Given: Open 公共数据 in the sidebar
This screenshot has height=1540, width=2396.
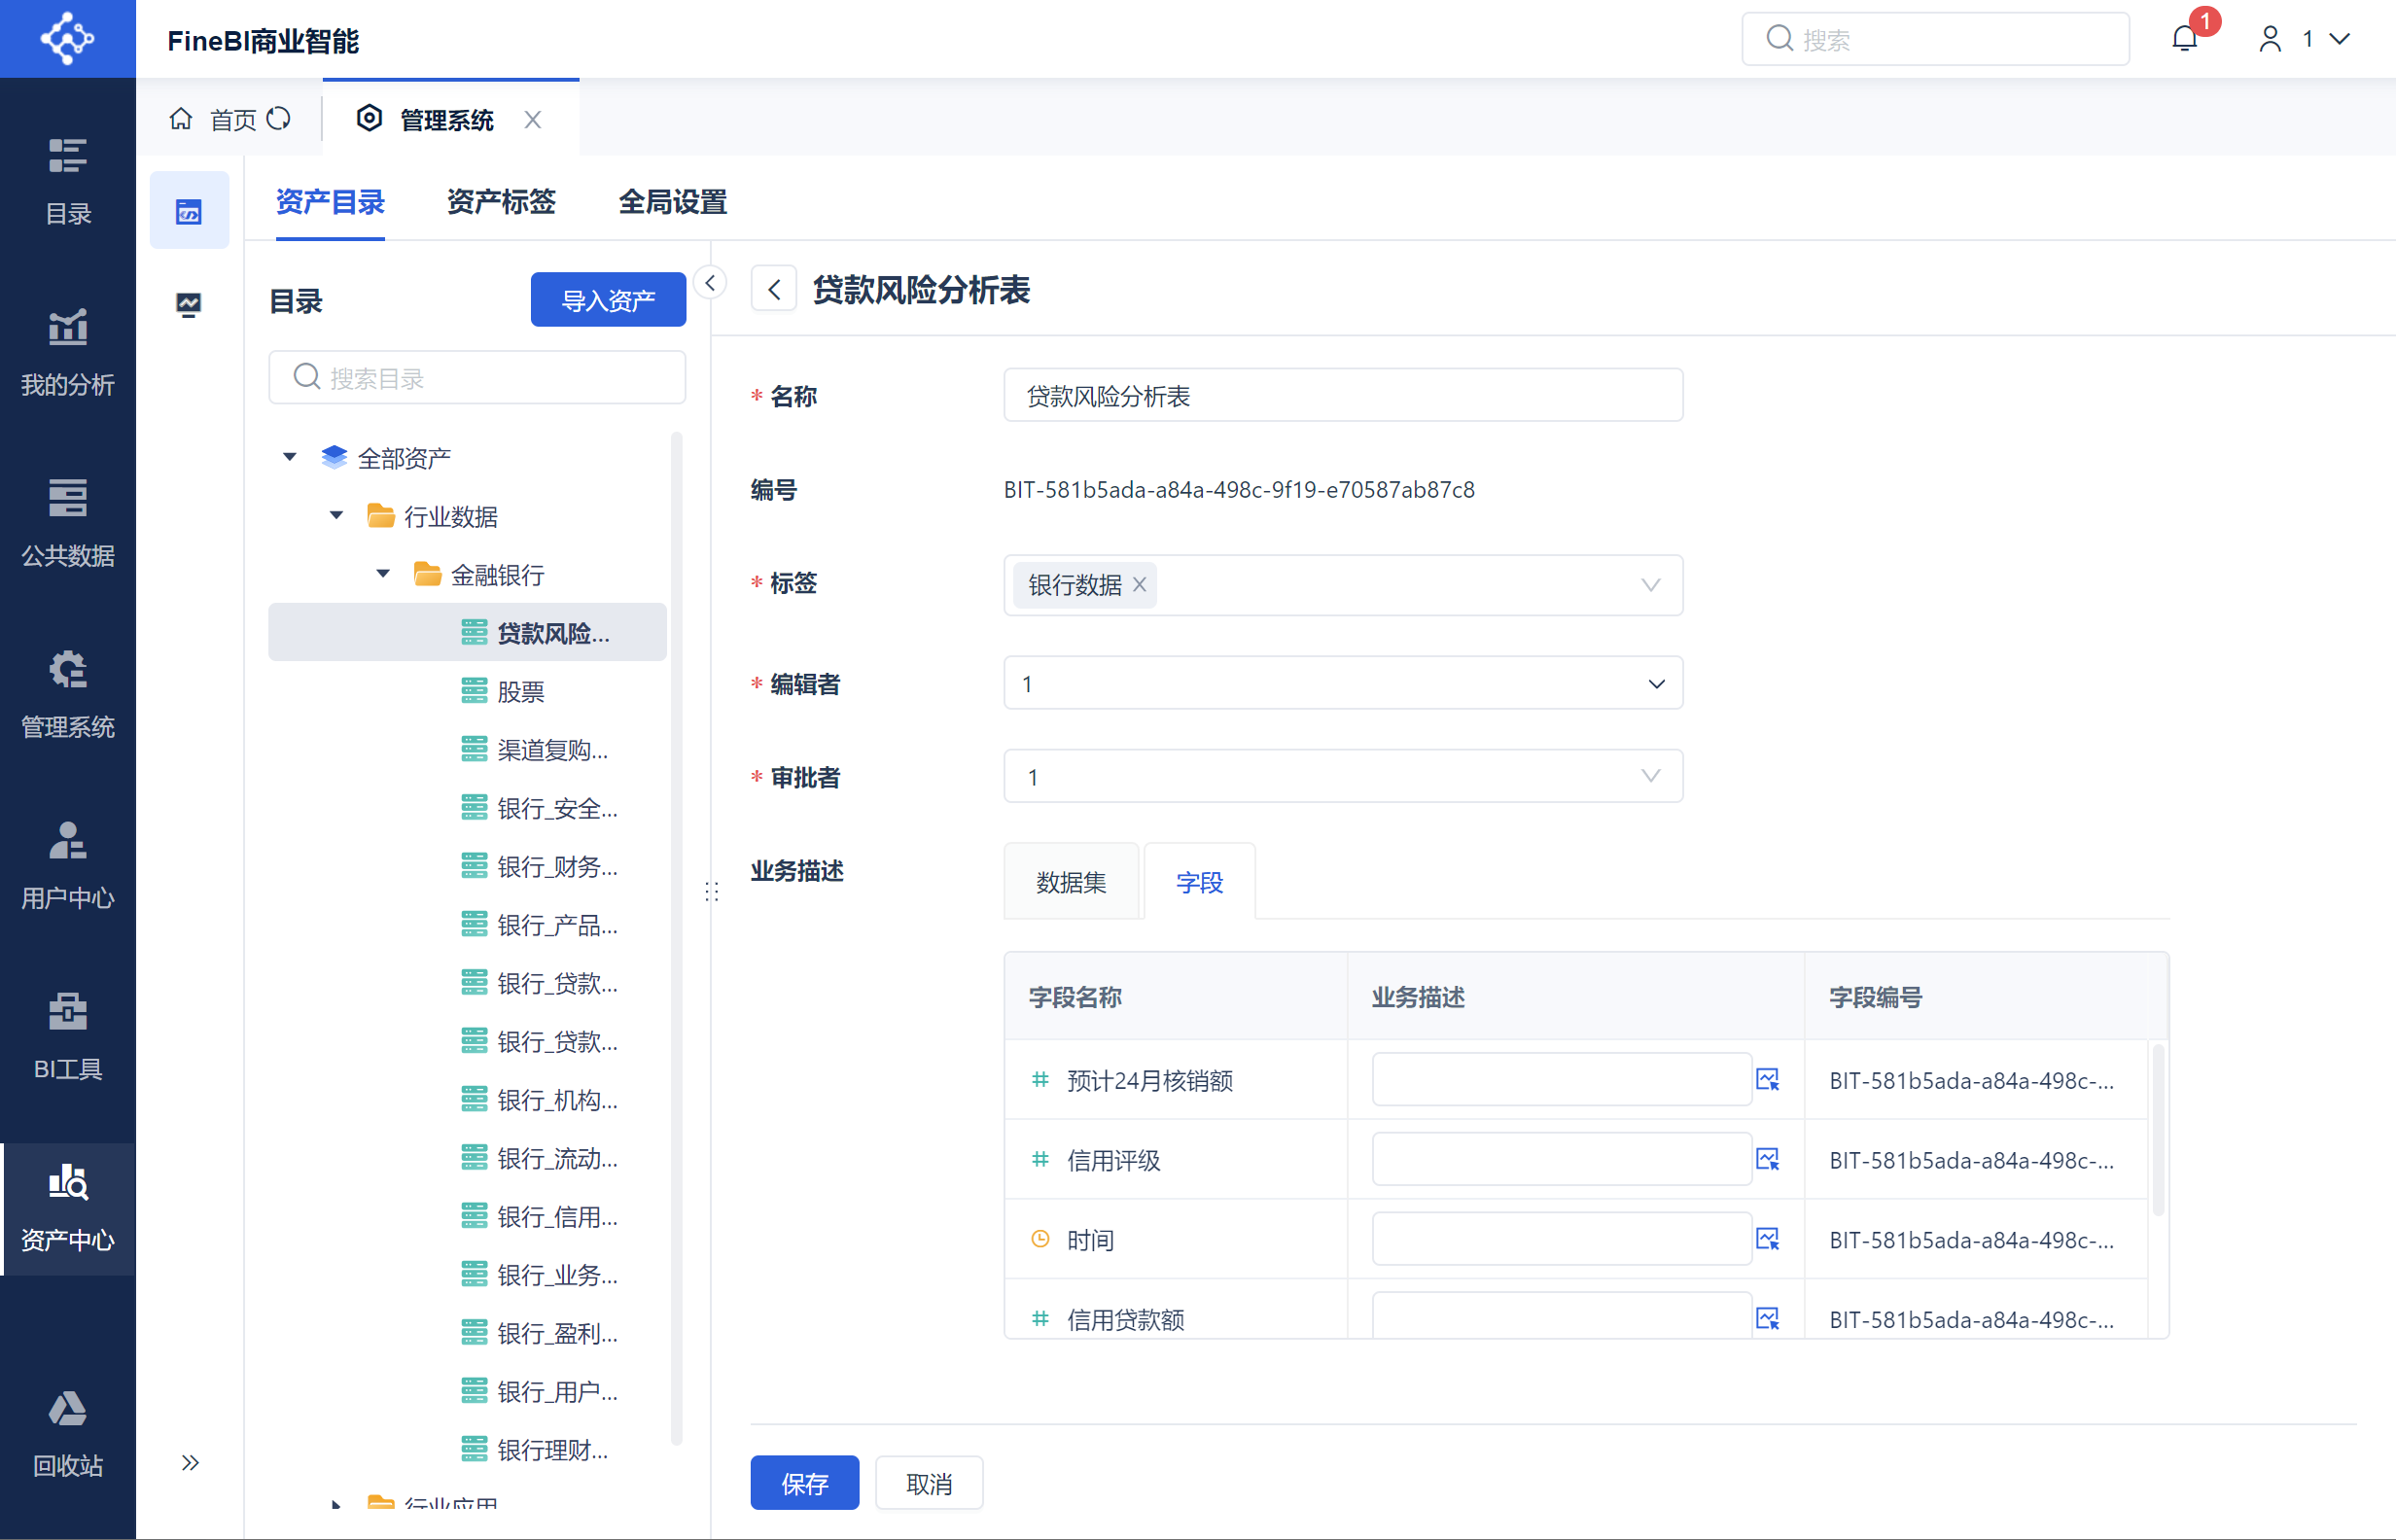Looking at the screenshot, I should point(68,523).
